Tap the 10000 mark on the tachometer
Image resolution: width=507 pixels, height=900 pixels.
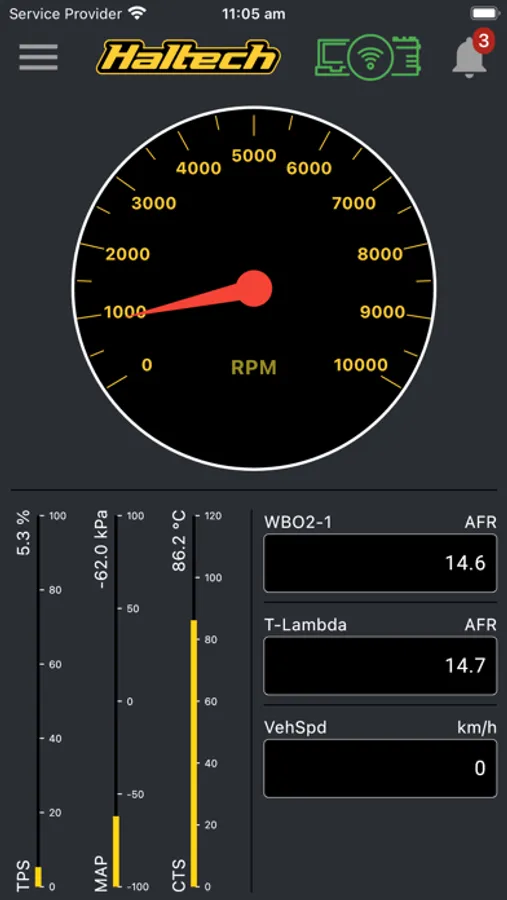click(361, 364)
